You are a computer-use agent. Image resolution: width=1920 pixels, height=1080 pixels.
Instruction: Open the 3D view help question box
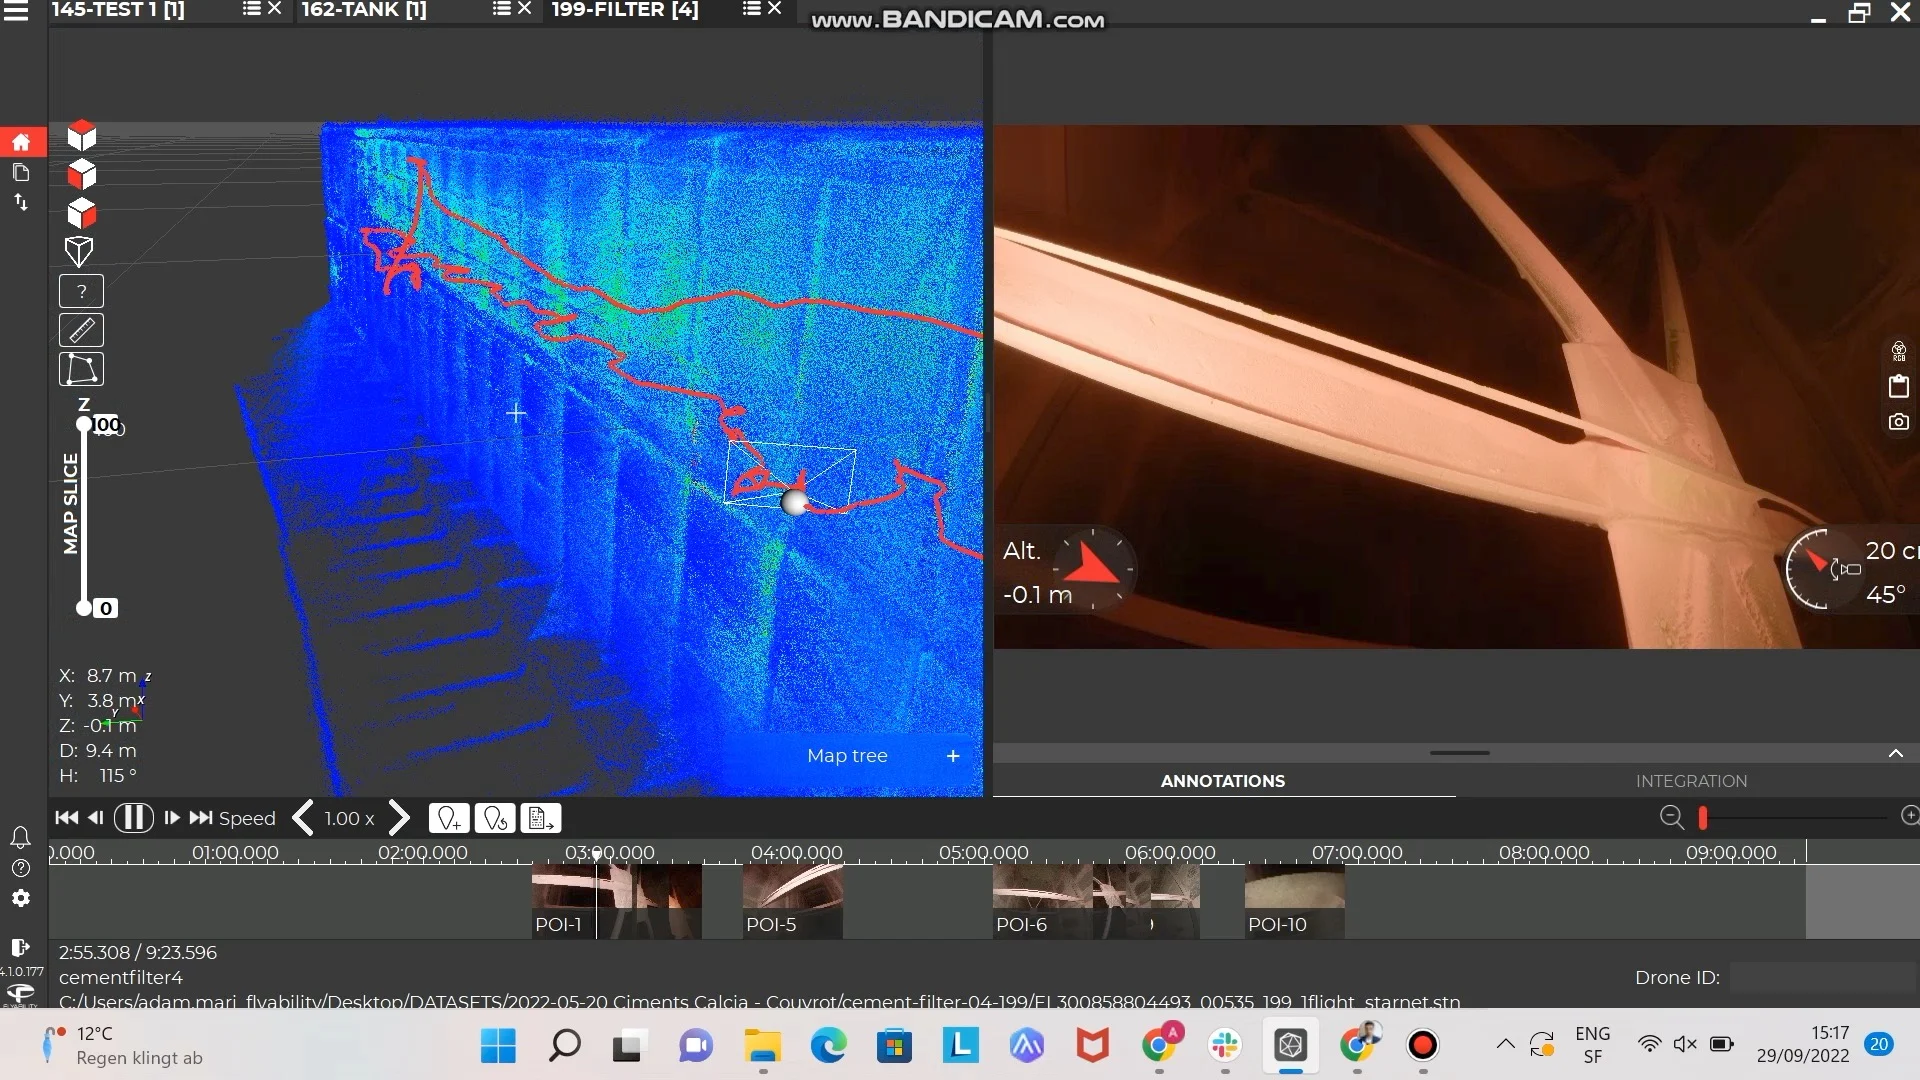coord(82,291)
